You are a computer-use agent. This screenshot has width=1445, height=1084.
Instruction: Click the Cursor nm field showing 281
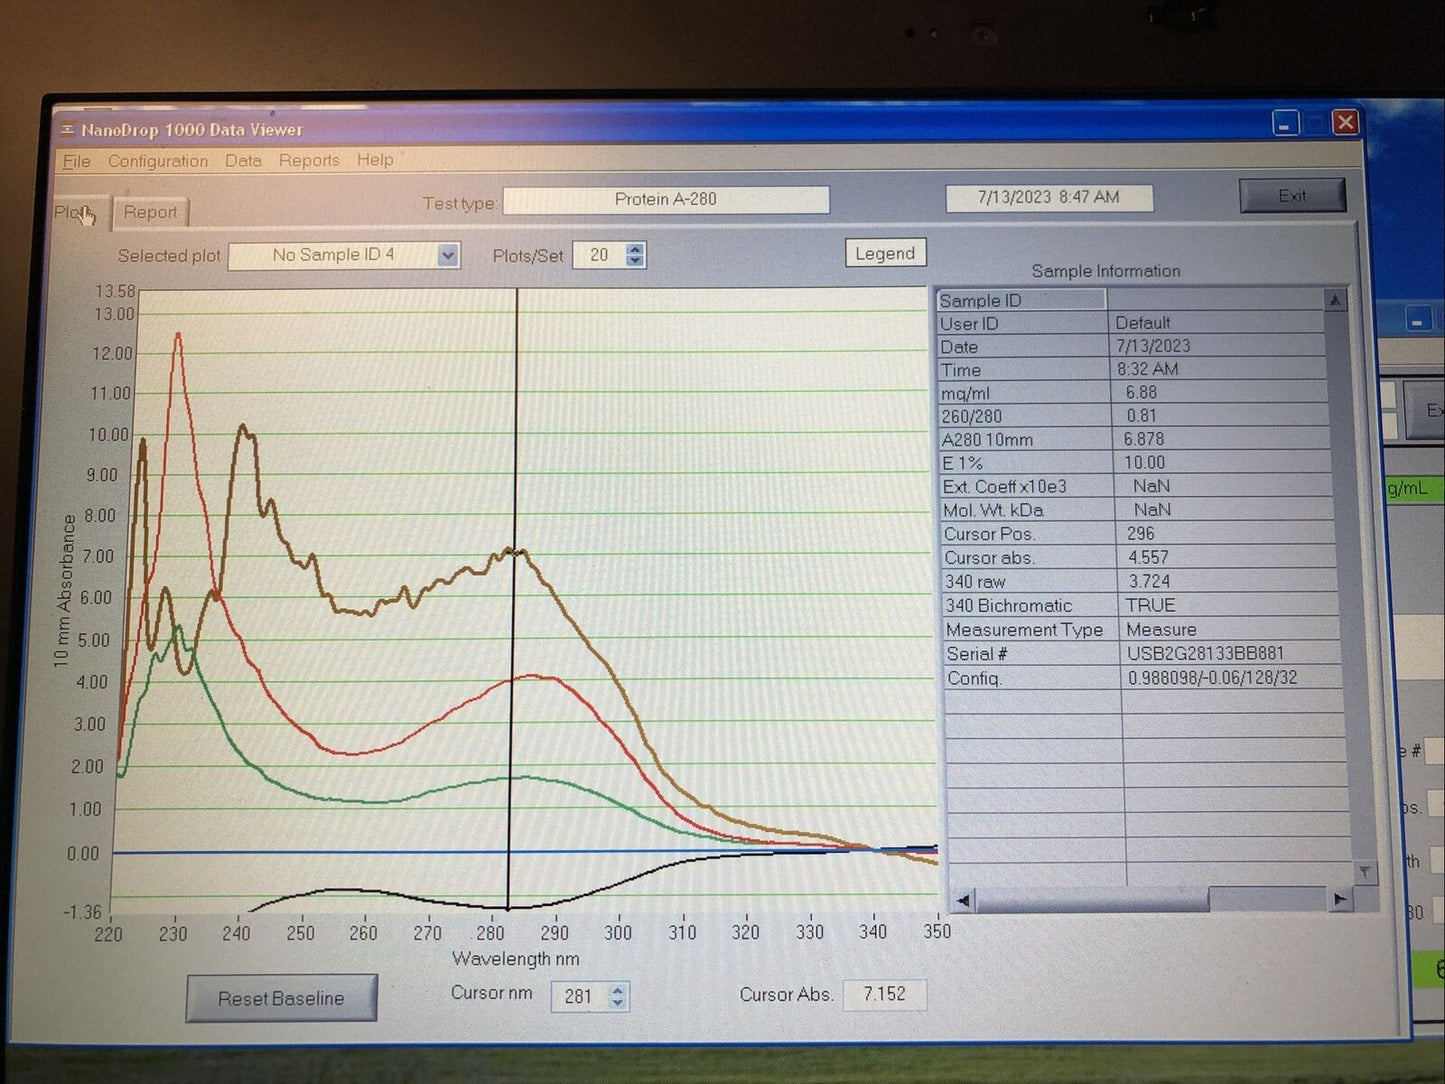point(579,996)
